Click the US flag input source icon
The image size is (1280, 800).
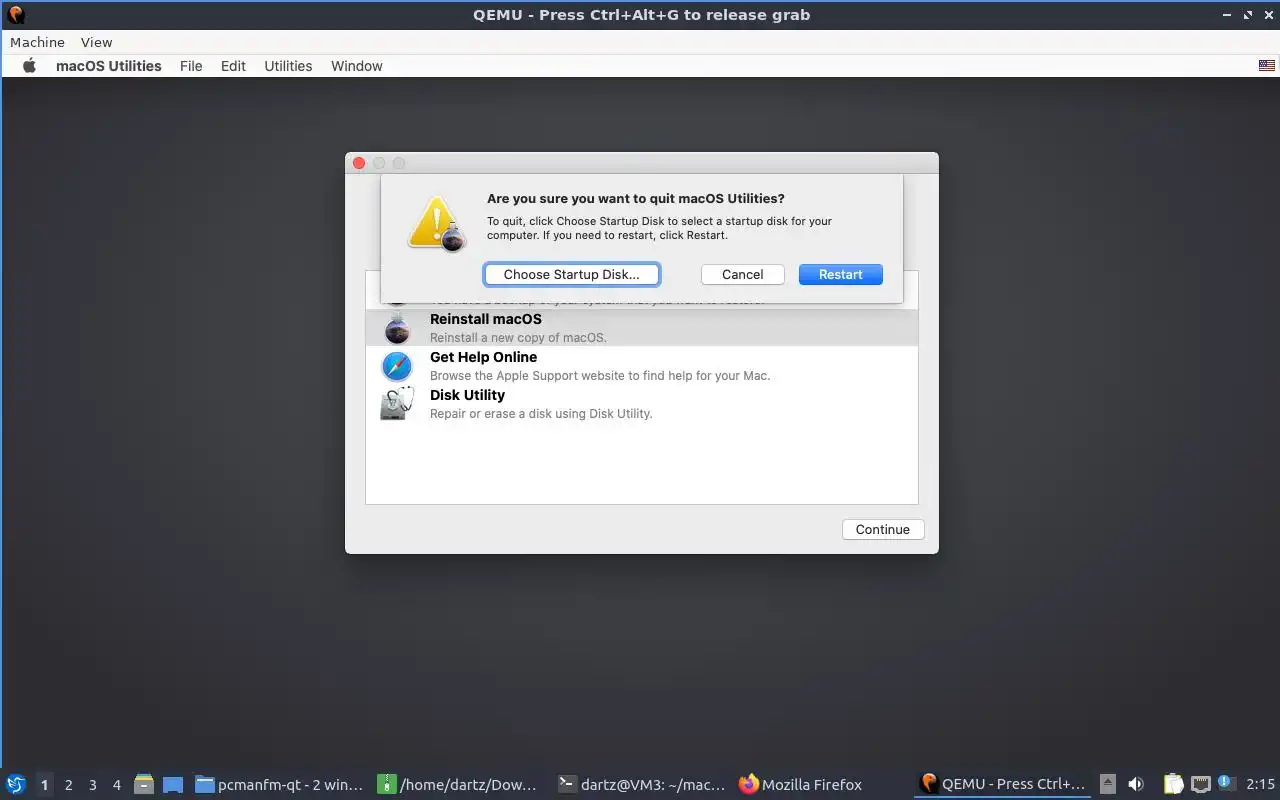point(1267,66)
